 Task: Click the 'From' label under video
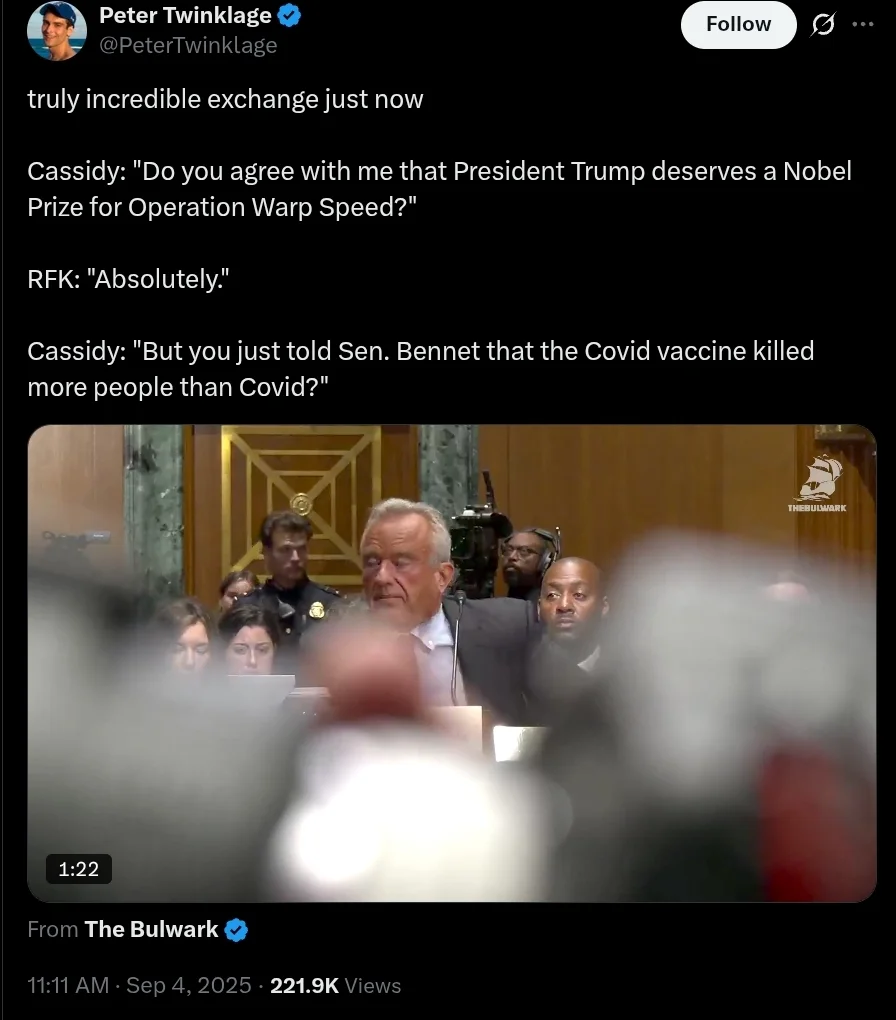[53, 930]
